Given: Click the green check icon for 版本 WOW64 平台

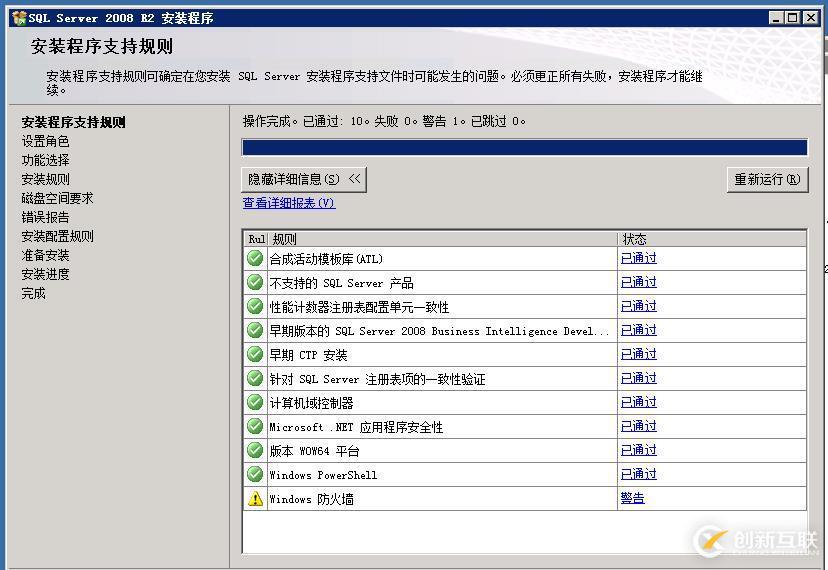Looking at the screenshot, I should pyautogui.click(x=255, y=450).
